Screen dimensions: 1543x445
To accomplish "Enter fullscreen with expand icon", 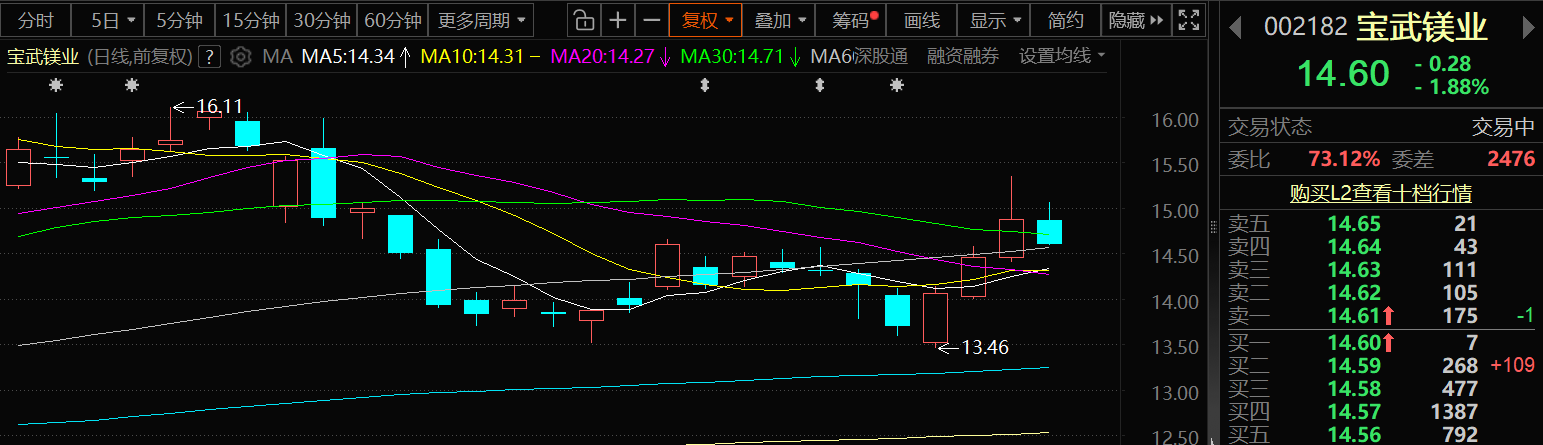I will click(x=1188, y=20).
